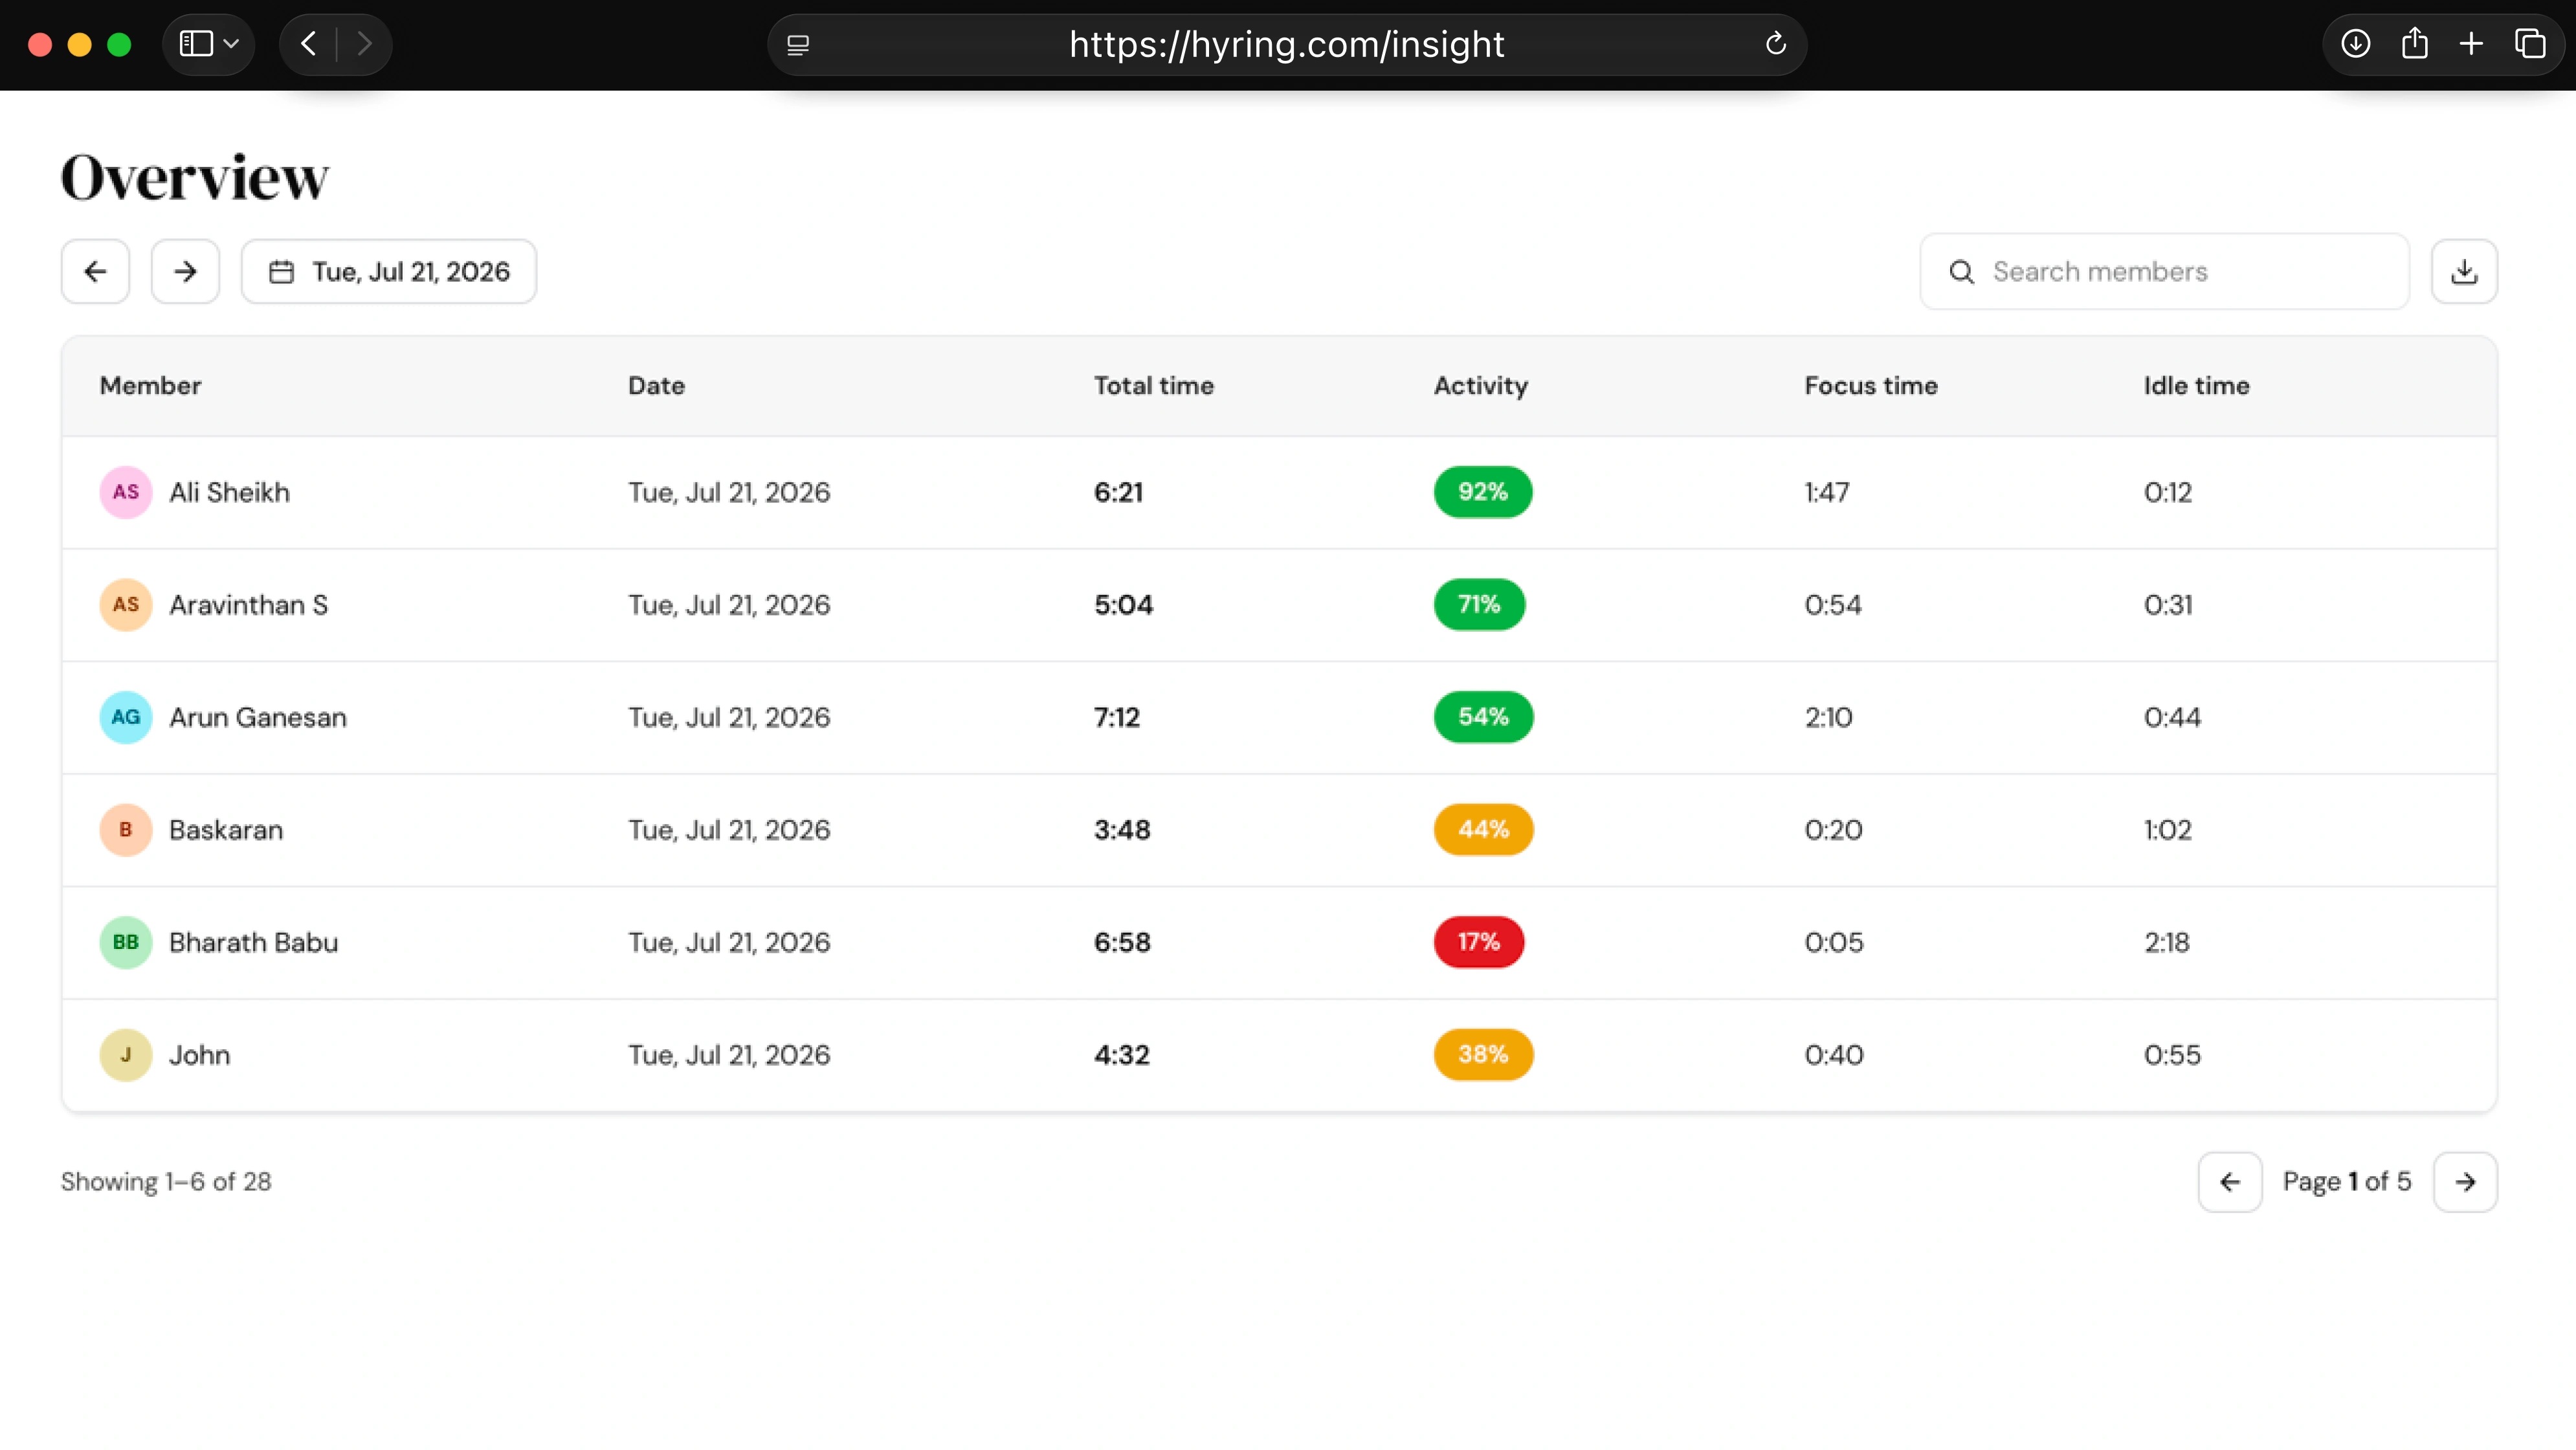This screenshot has width=2576, height=1450.
Task: Go to previous date arrow button
Action: click(x=95, y=271)
